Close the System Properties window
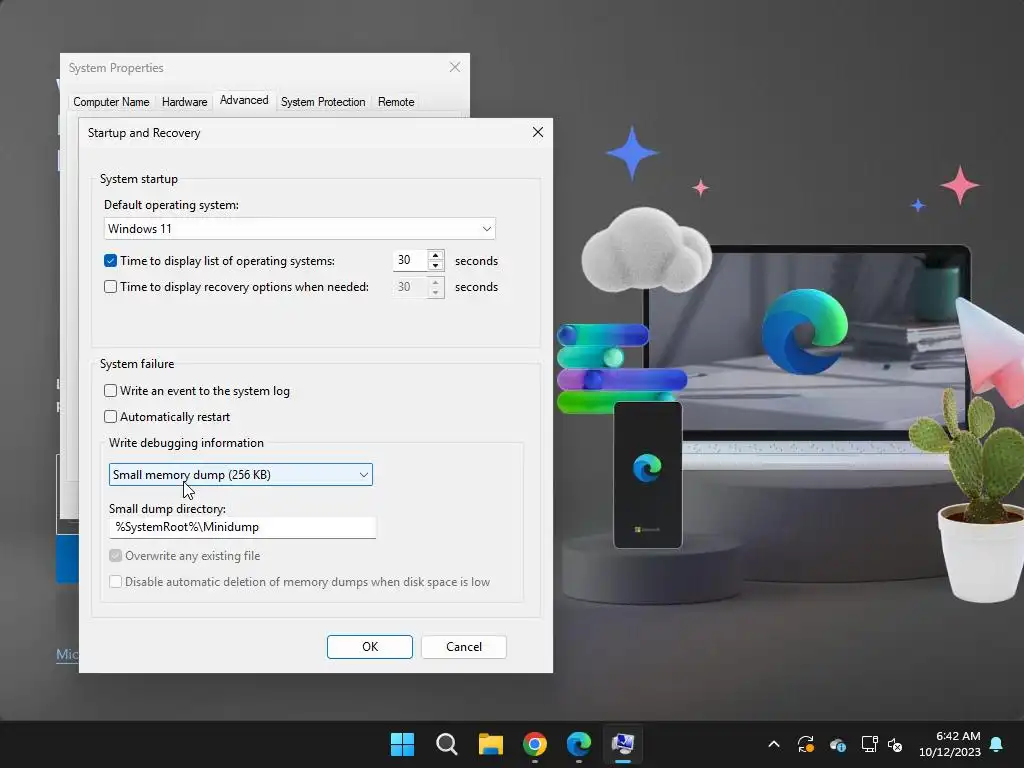Screen dimensions: 1024x768 coord(455,67)
